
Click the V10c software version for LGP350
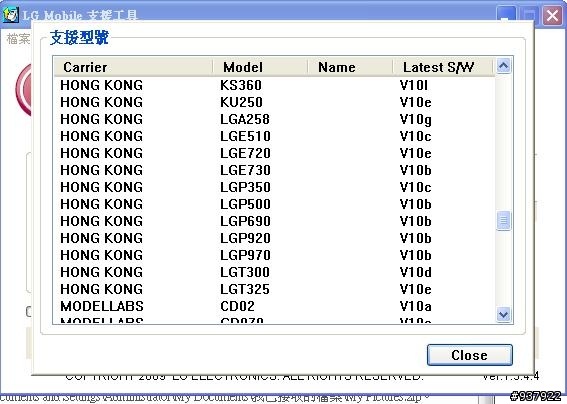[415, 187]
